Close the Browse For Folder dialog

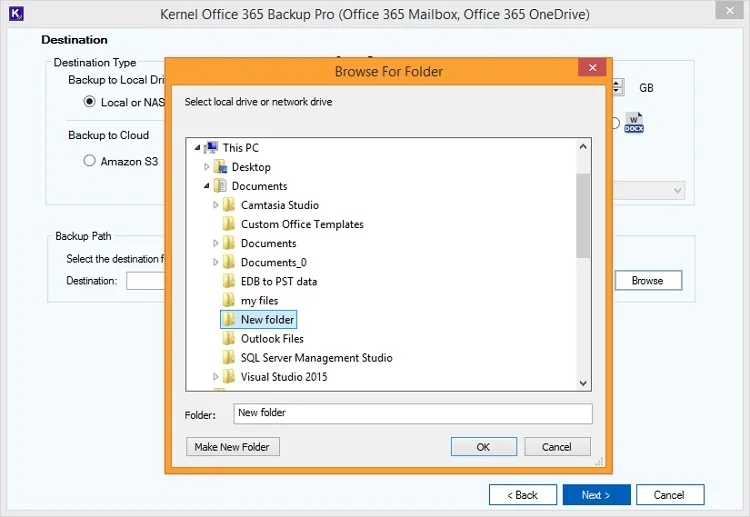coord(592,67)
